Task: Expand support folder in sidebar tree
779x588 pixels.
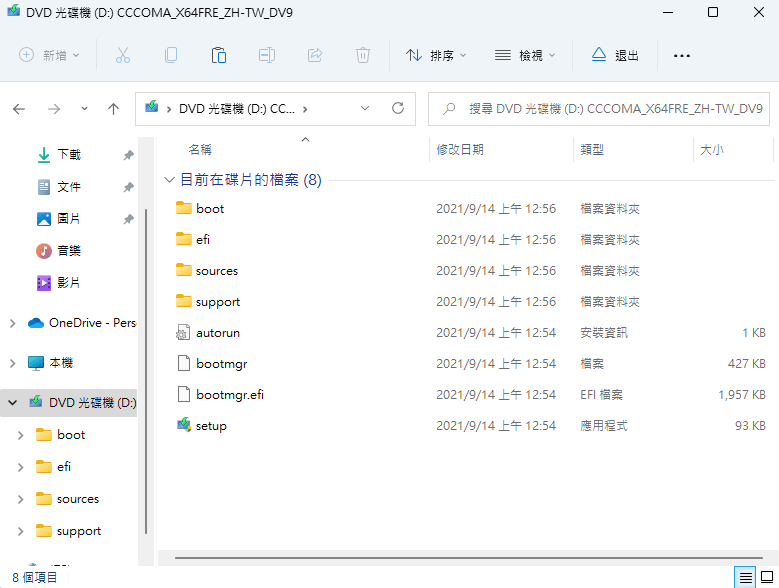Action: pos(20,531)
